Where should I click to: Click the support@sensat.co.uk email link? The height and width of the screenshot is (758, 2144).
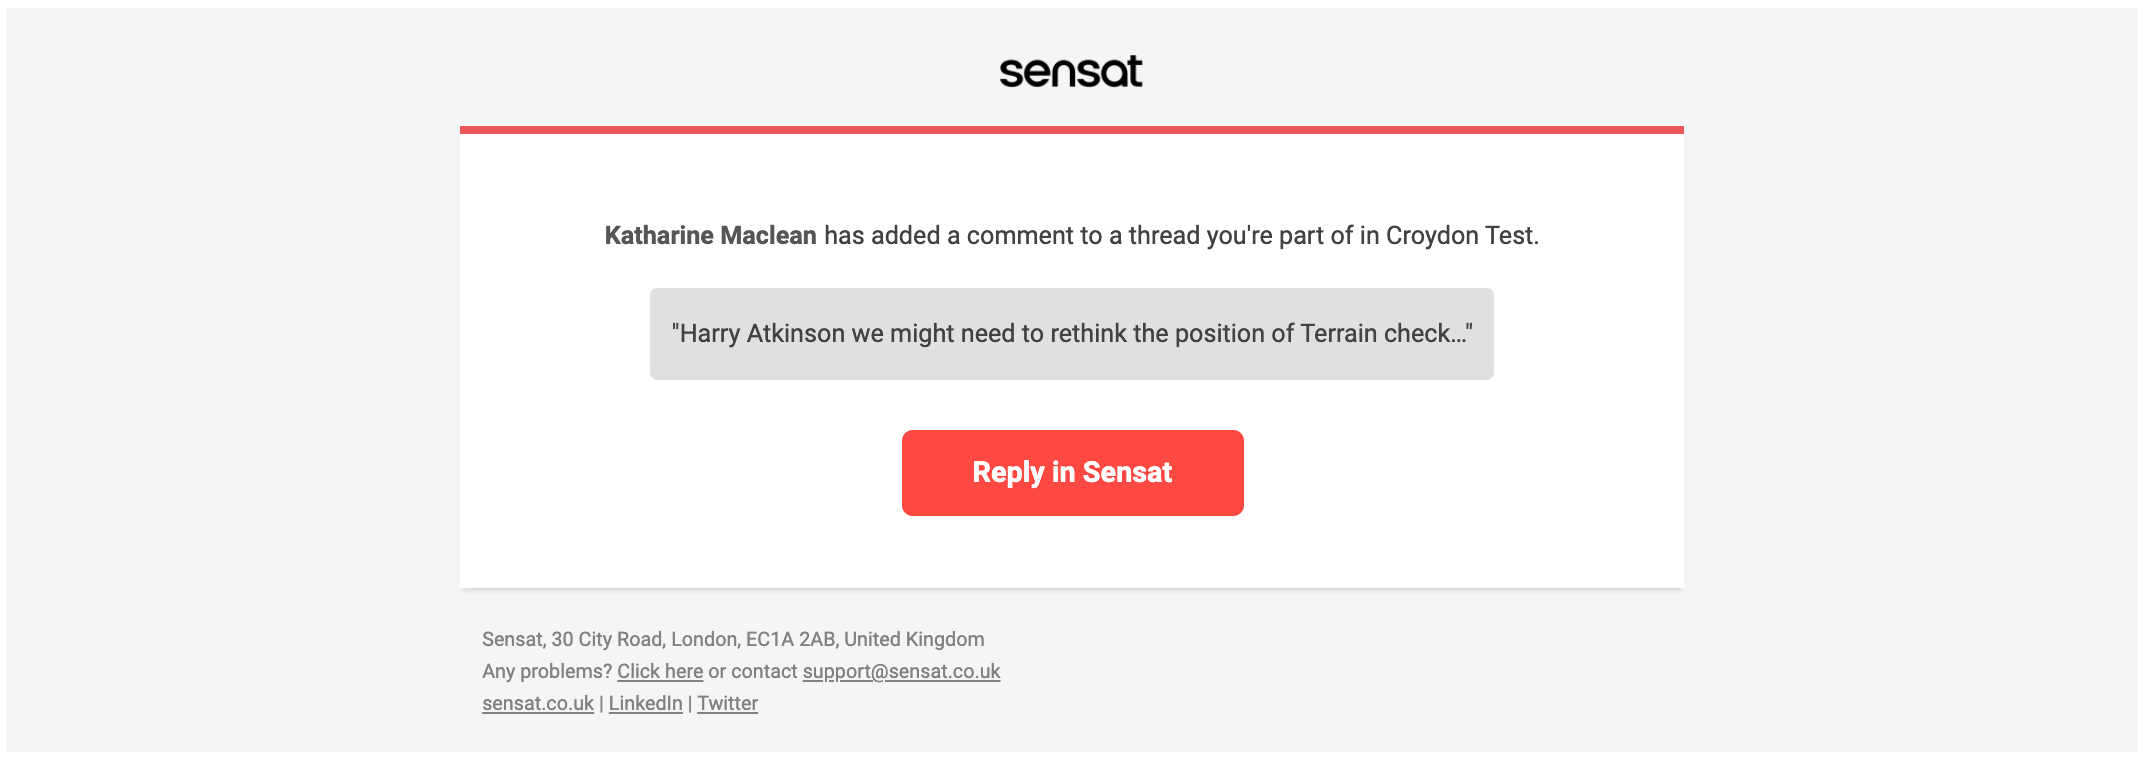pyautogui.click(x=901, y=671)
